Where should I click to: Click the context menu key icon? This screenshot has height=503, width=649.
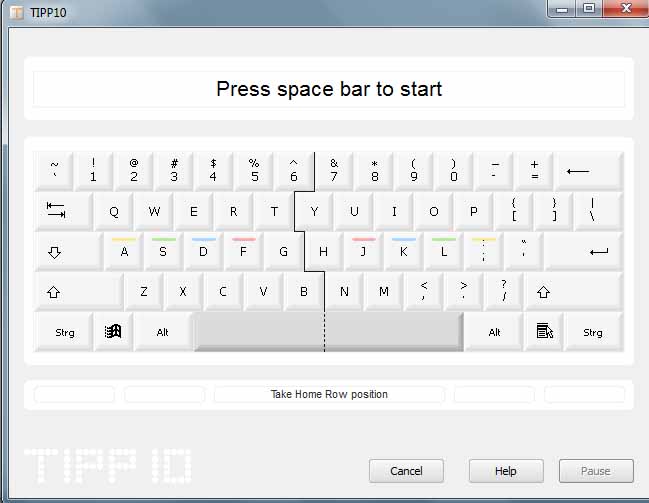544,332
